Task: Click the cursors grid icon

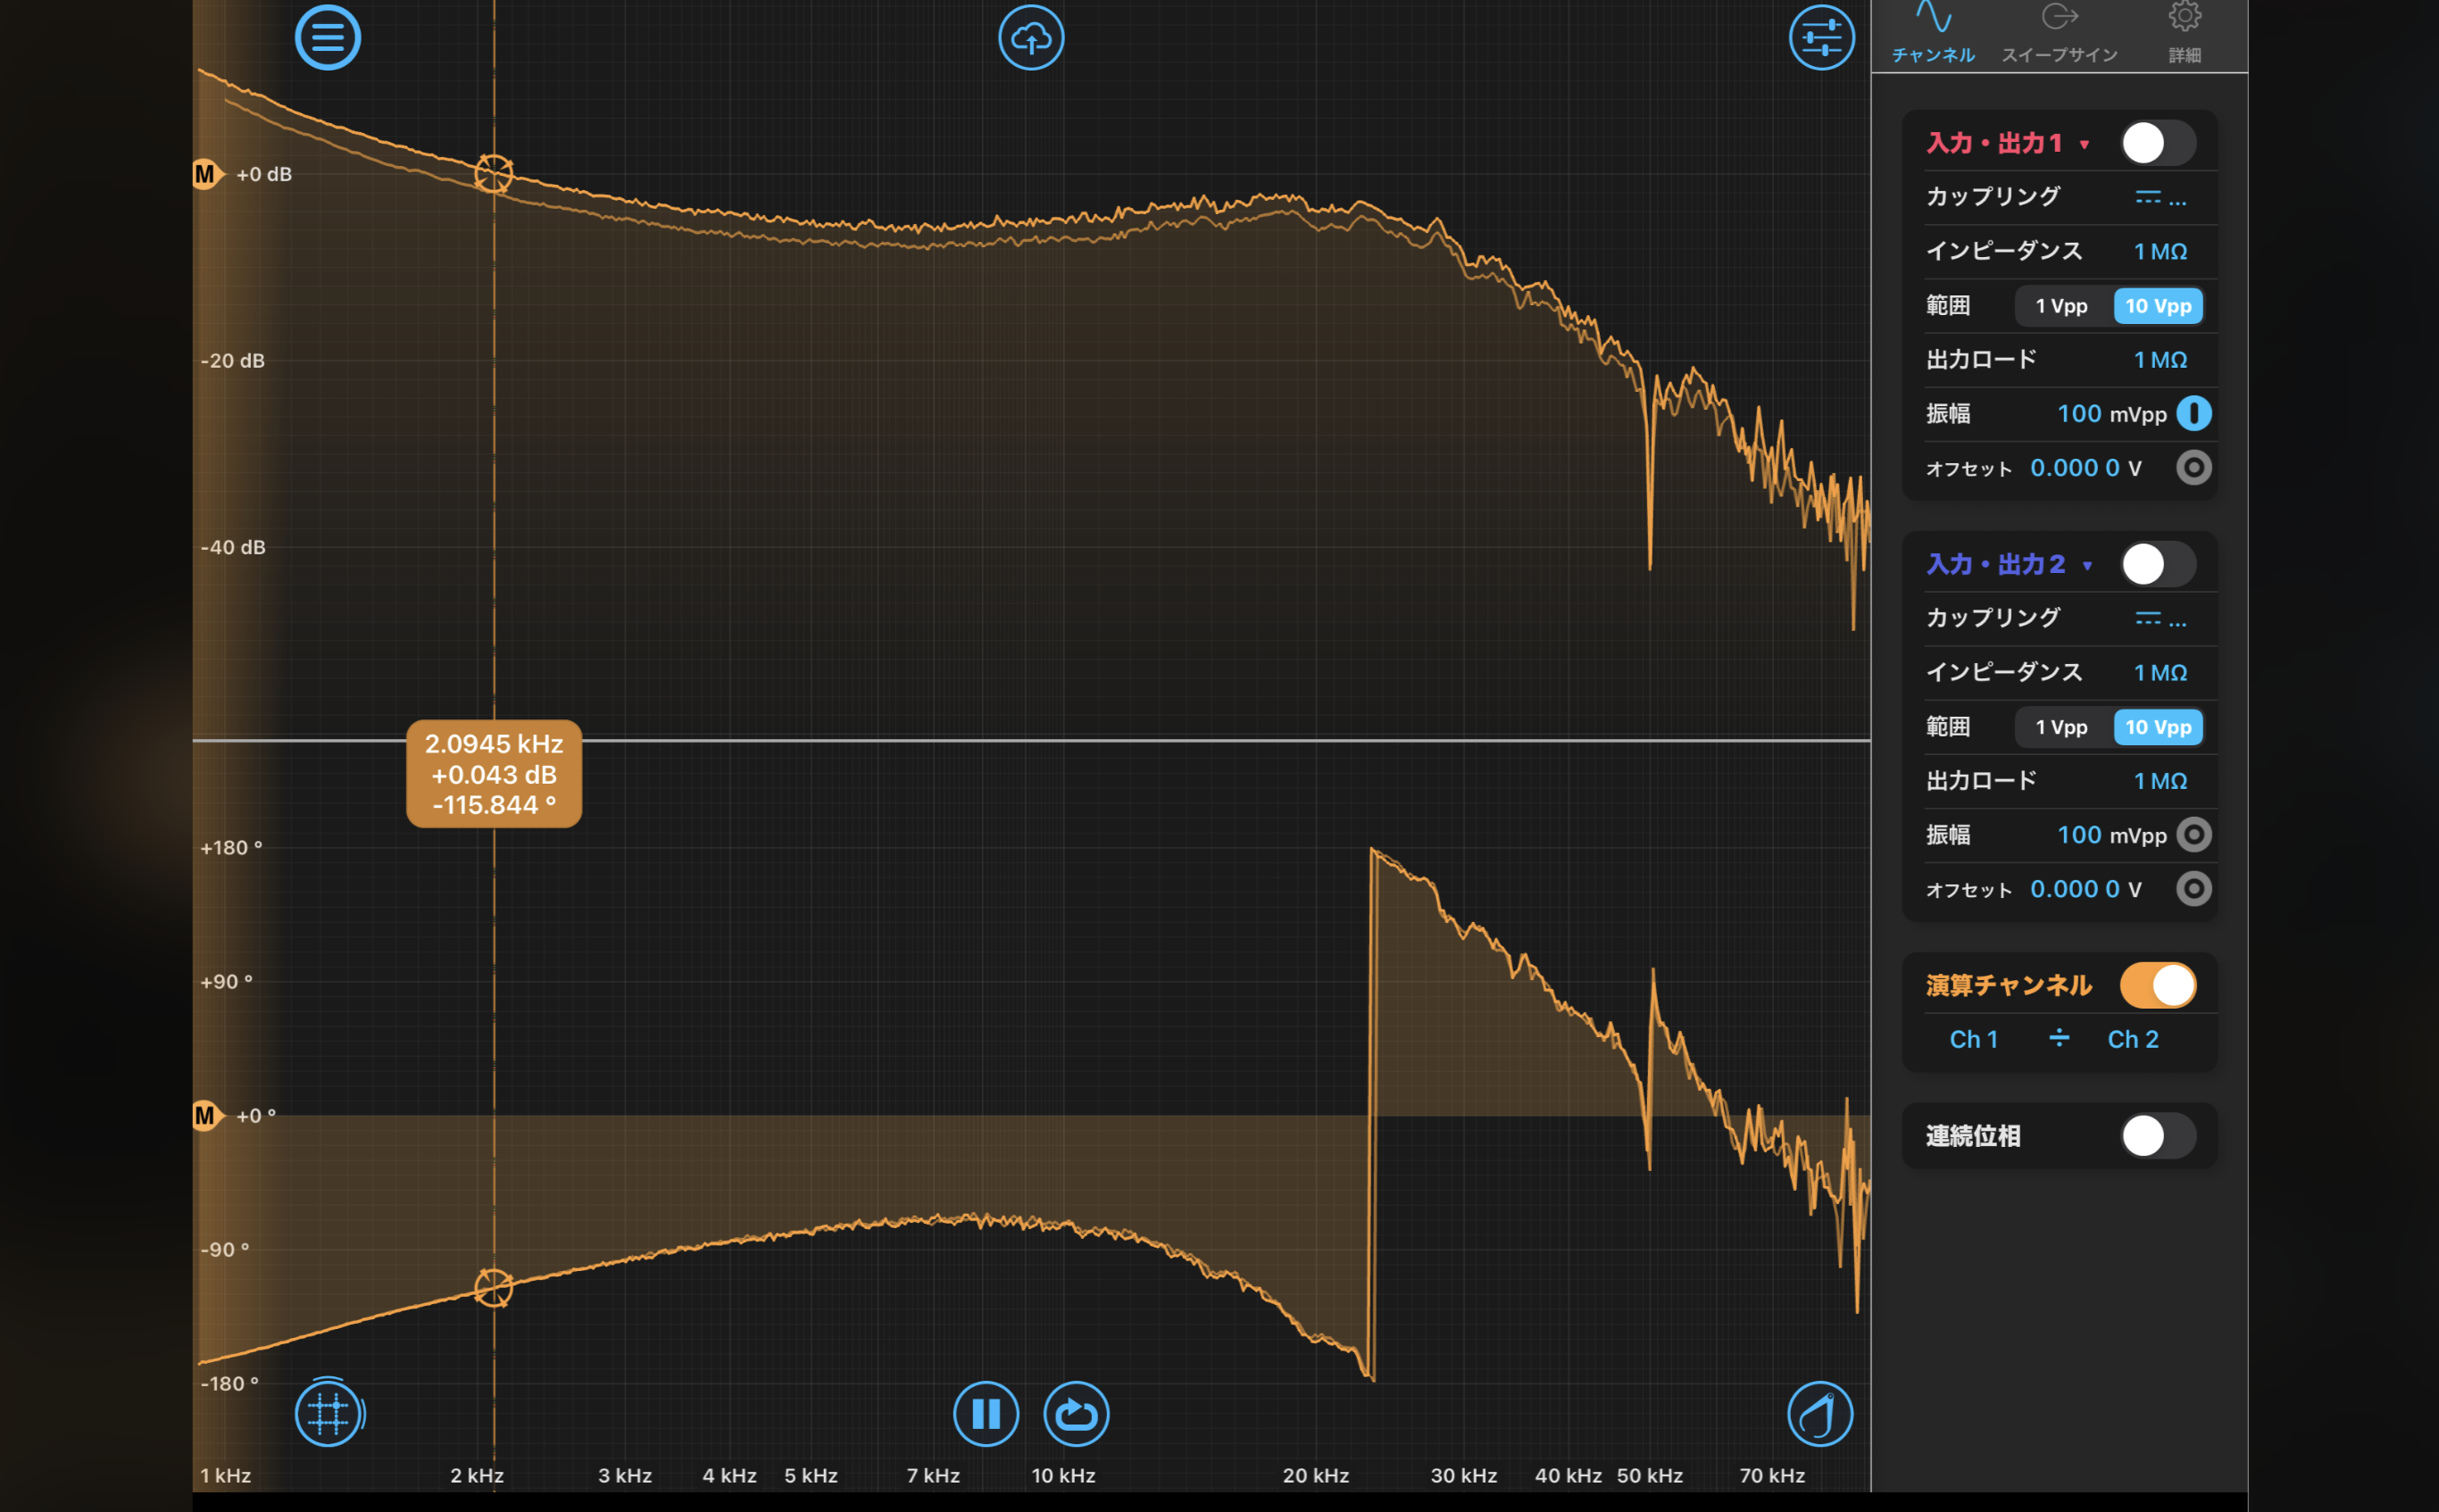Action: 327,1413
